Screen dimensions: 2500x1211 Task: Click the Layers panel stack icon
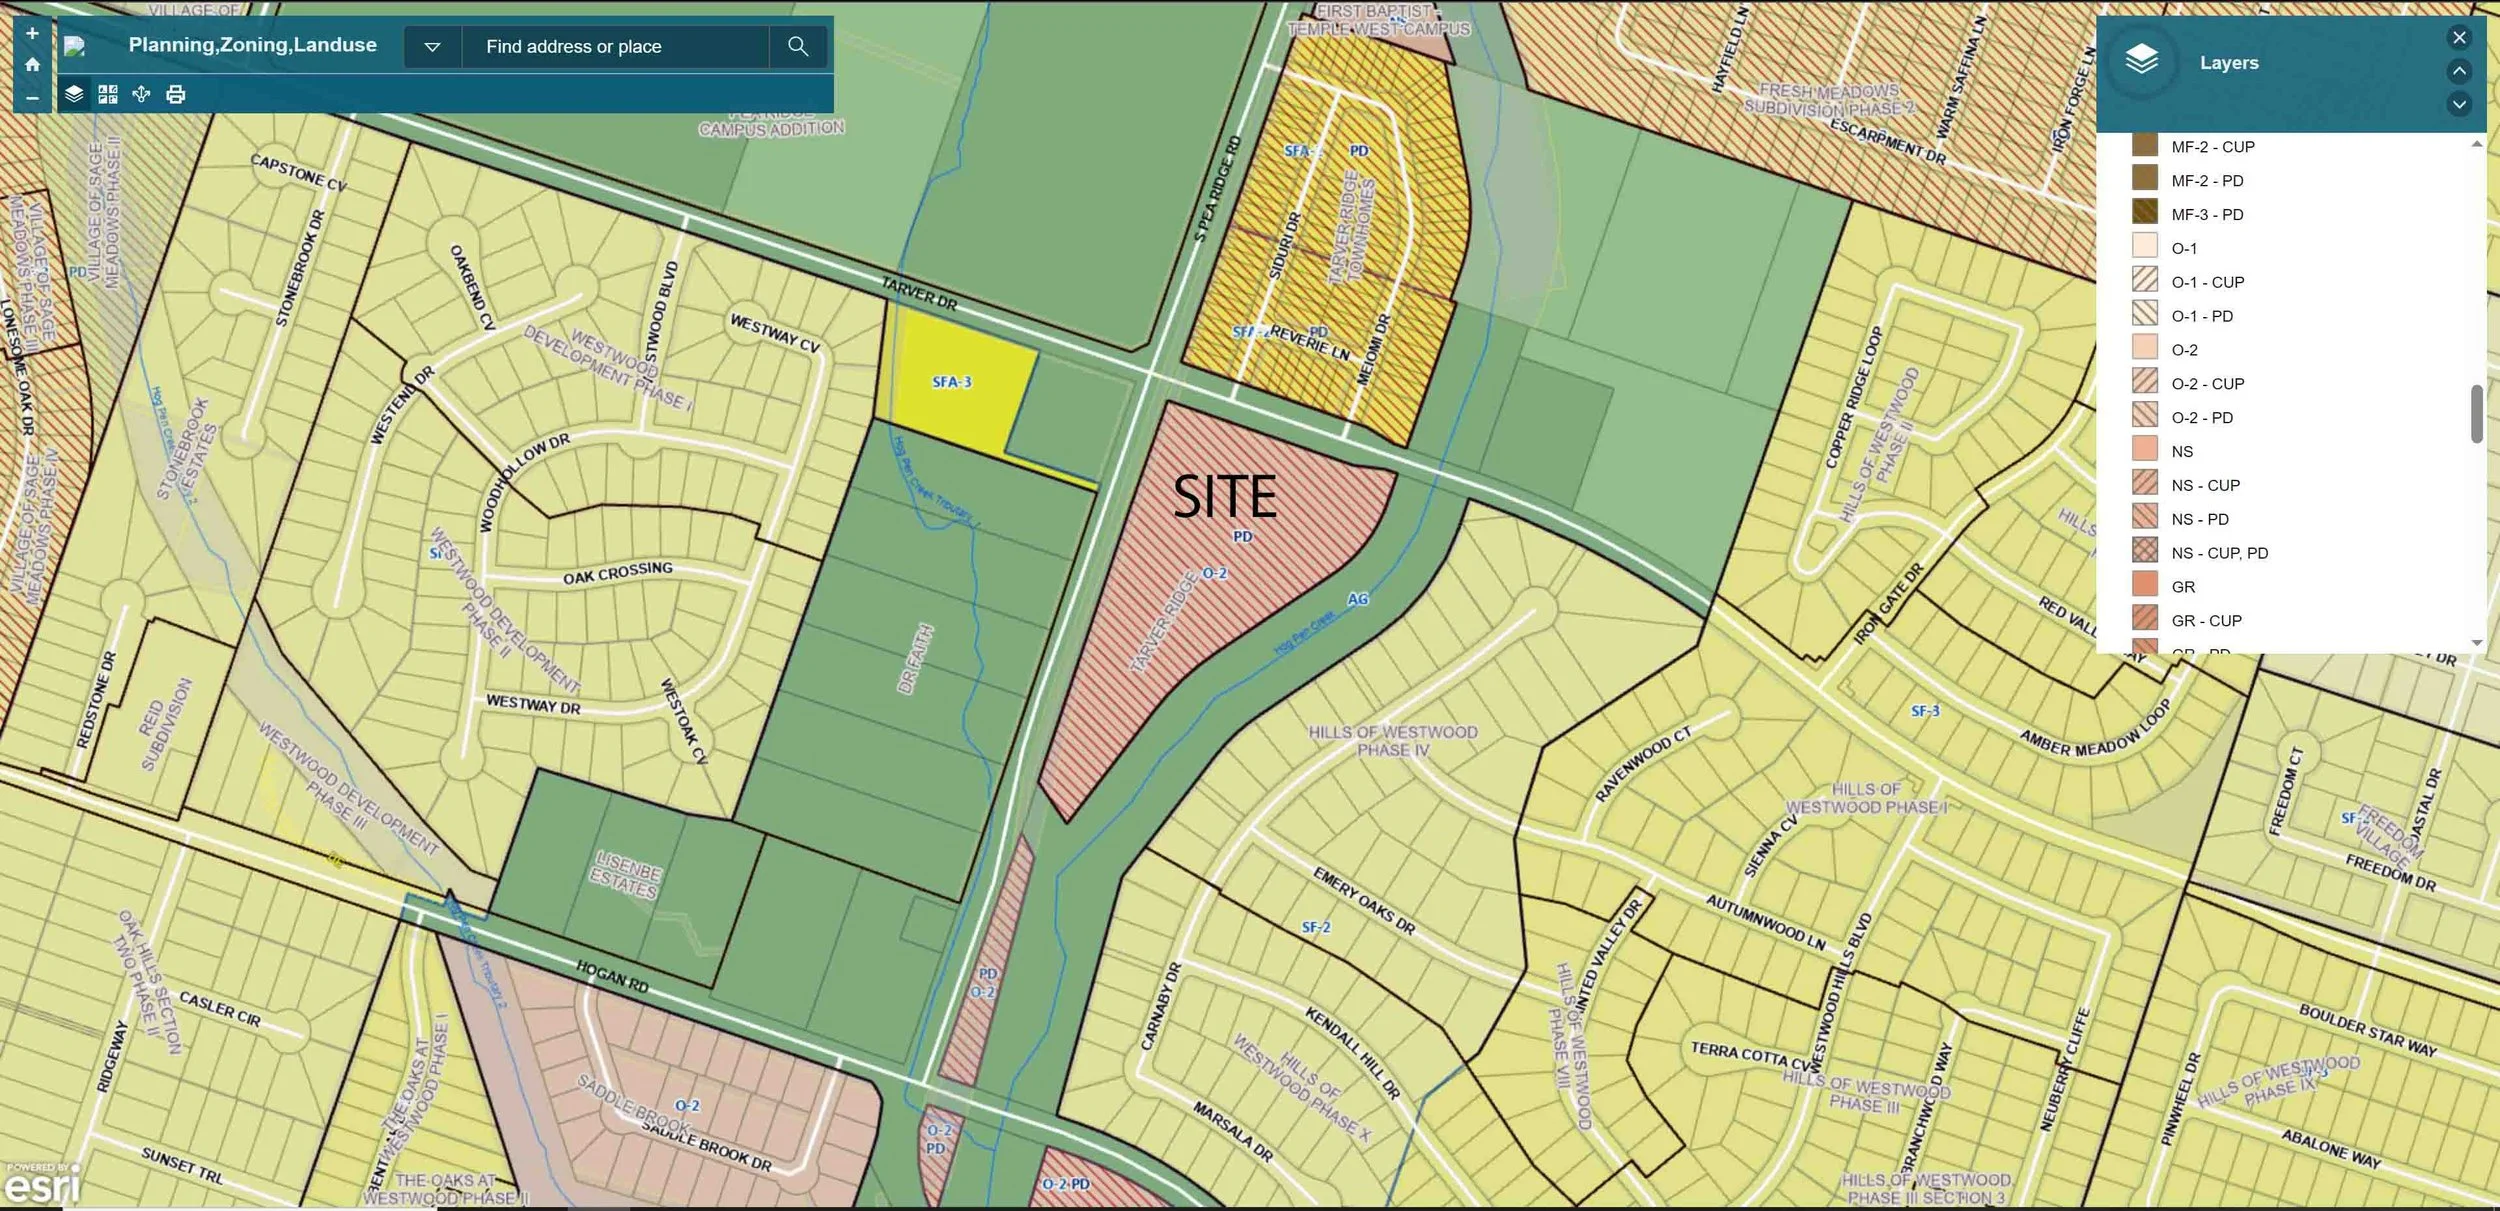click(2141, 62)
